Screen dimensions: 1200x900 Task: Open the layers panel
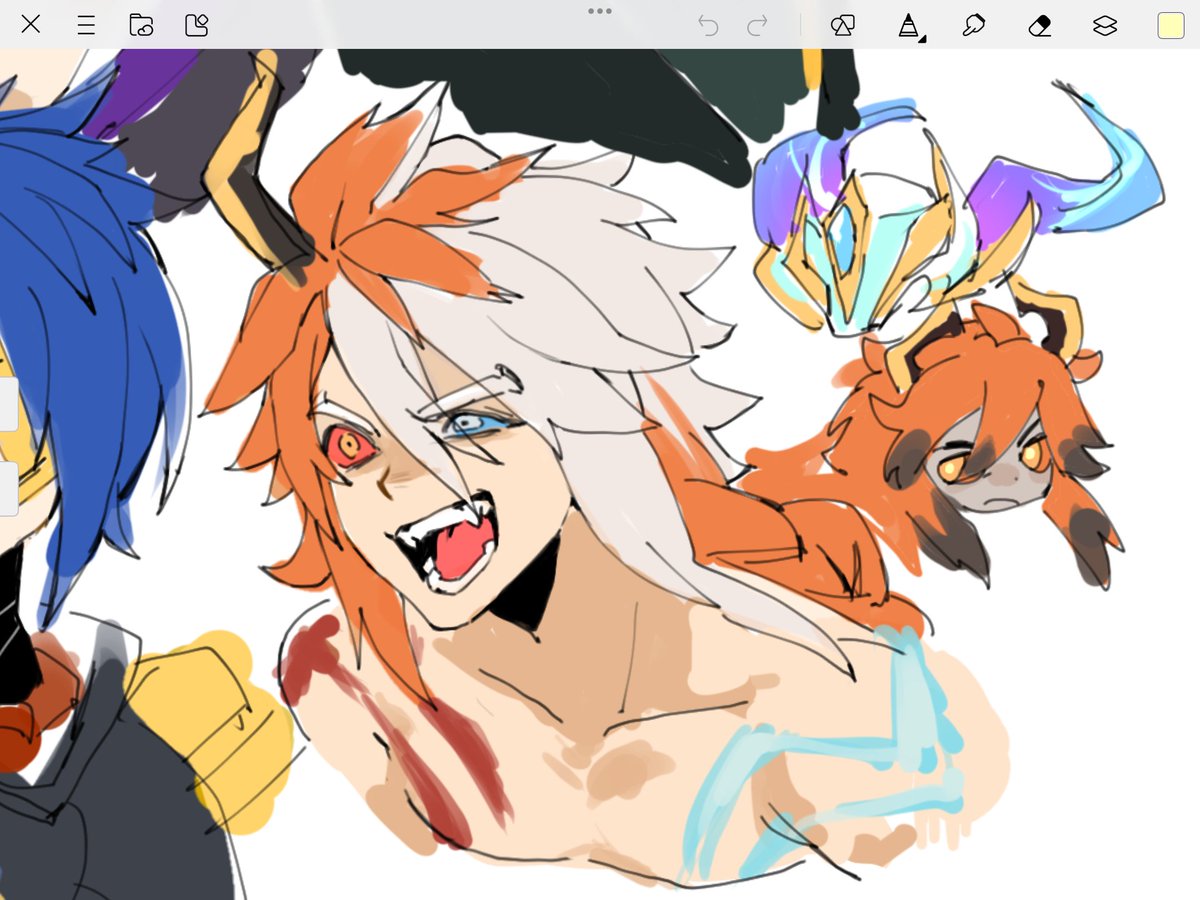pos(1105,26)
